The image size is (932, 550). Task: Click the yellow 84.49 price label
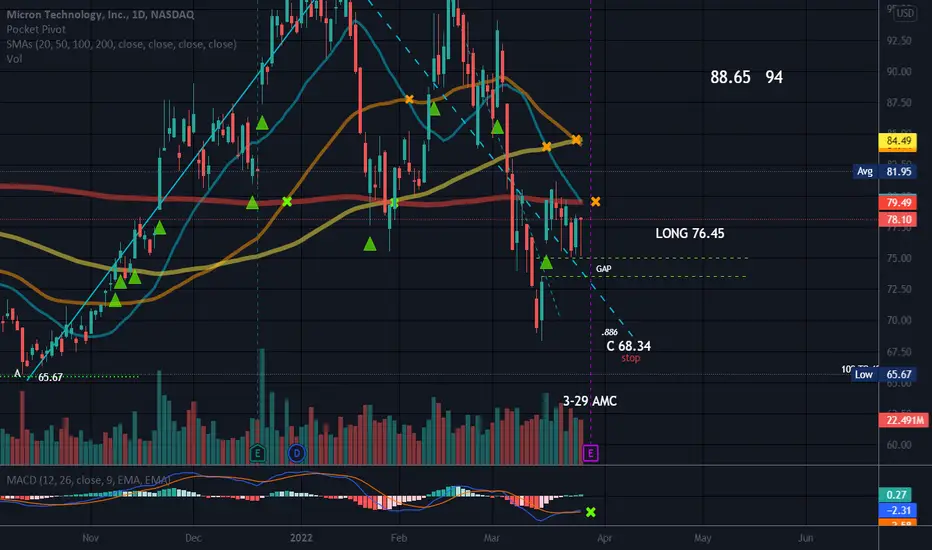898,141
